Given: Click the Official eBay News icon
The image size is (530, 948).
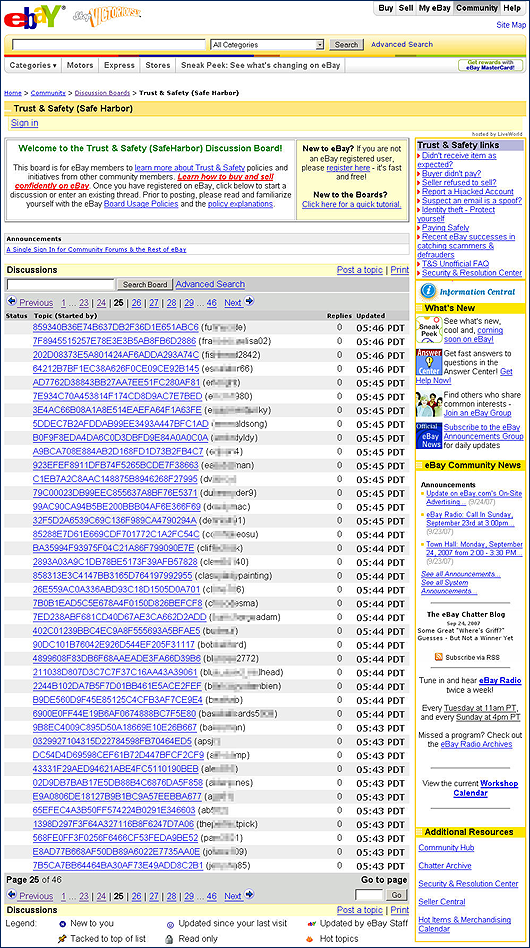Looking at the screenshot, I should tap(428, 436).
